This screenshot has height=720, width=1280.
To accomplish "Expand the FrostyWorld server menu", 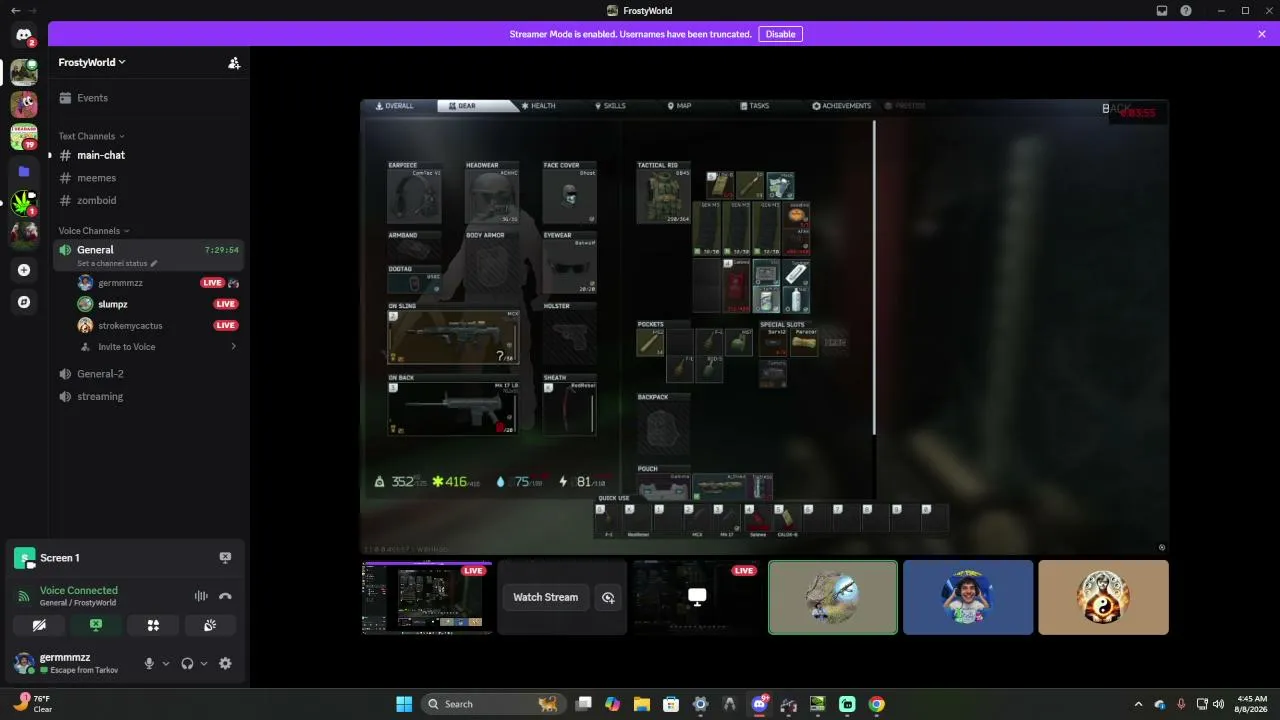I will pos(92,62).
